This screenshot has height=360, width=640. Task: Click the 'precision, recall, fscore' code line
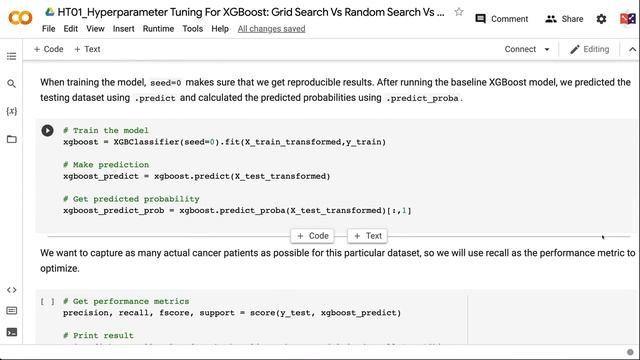[x=232, y=313]
